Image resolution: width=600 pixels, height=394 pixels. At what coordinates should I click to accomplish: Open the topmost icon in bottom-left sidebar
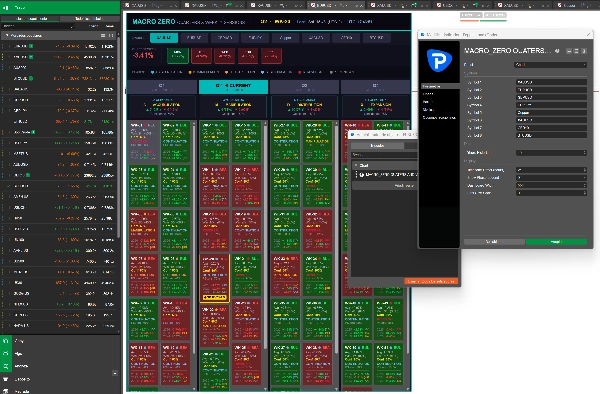(x=6, y=341)
